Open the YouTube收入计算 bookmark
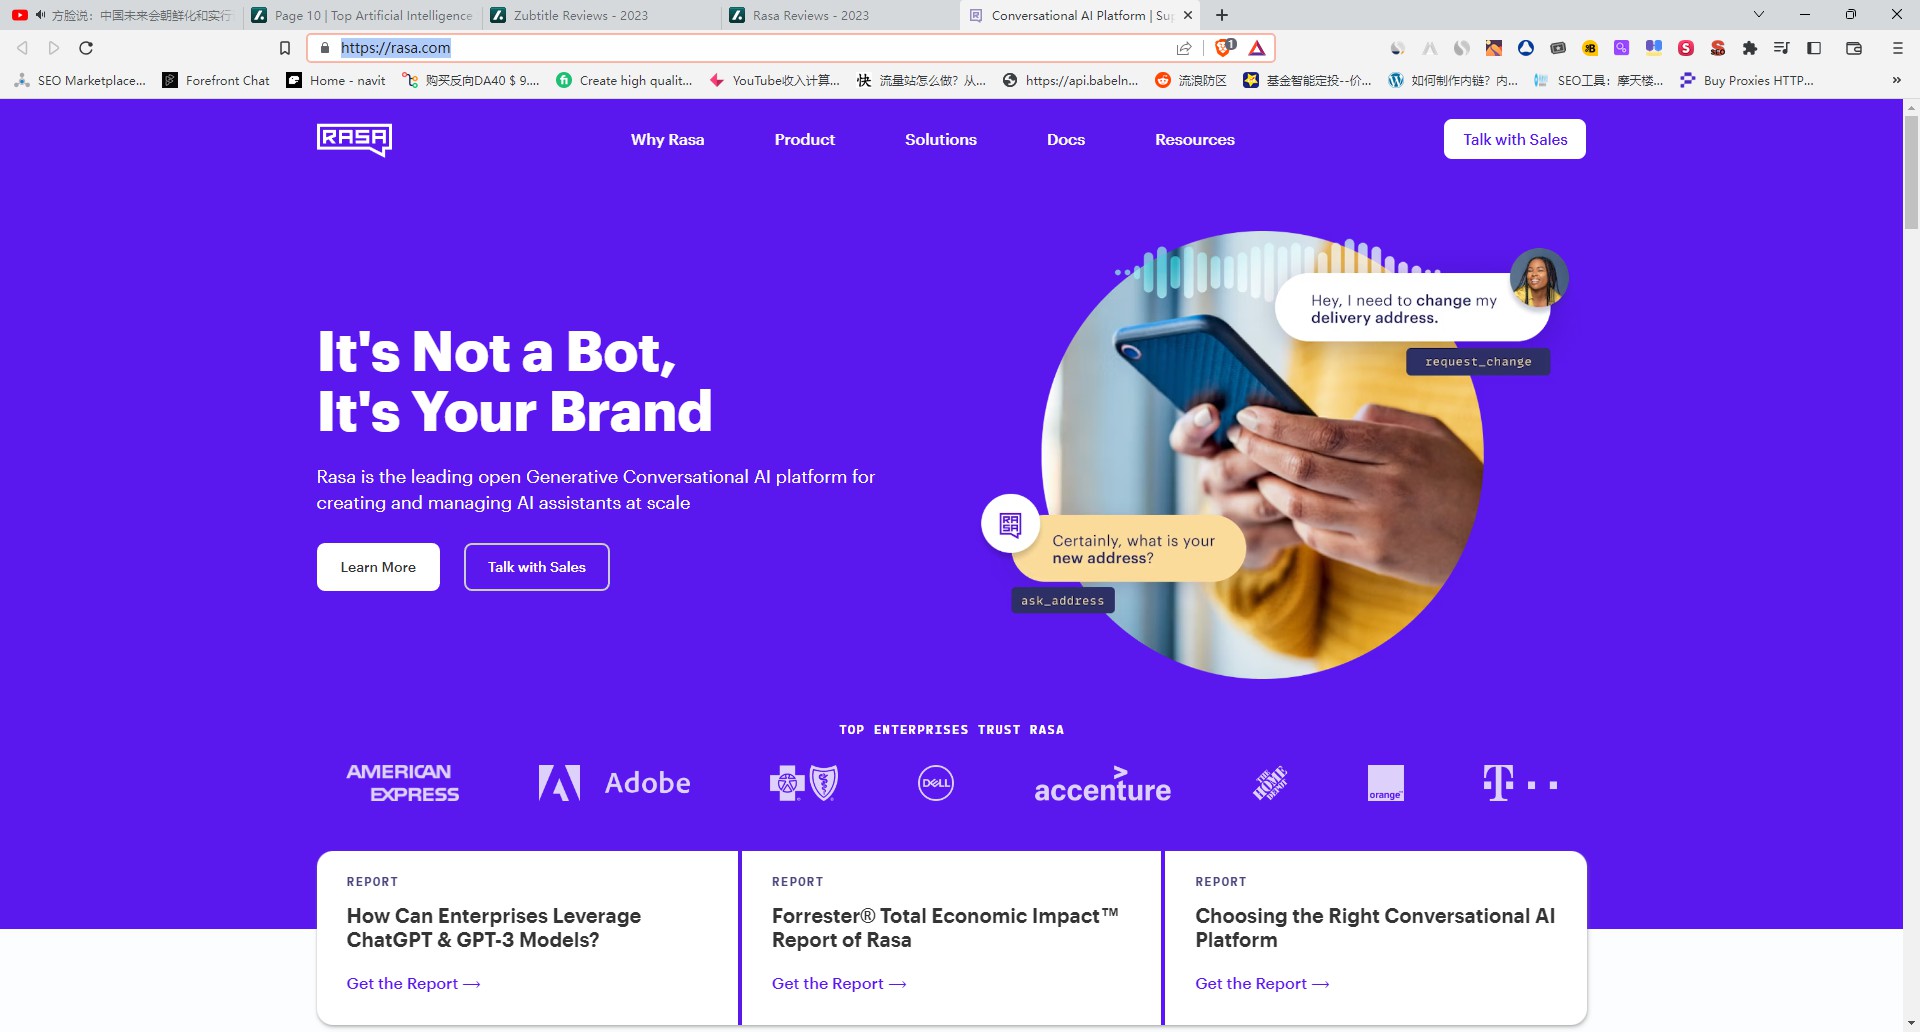 pos(774,80)
